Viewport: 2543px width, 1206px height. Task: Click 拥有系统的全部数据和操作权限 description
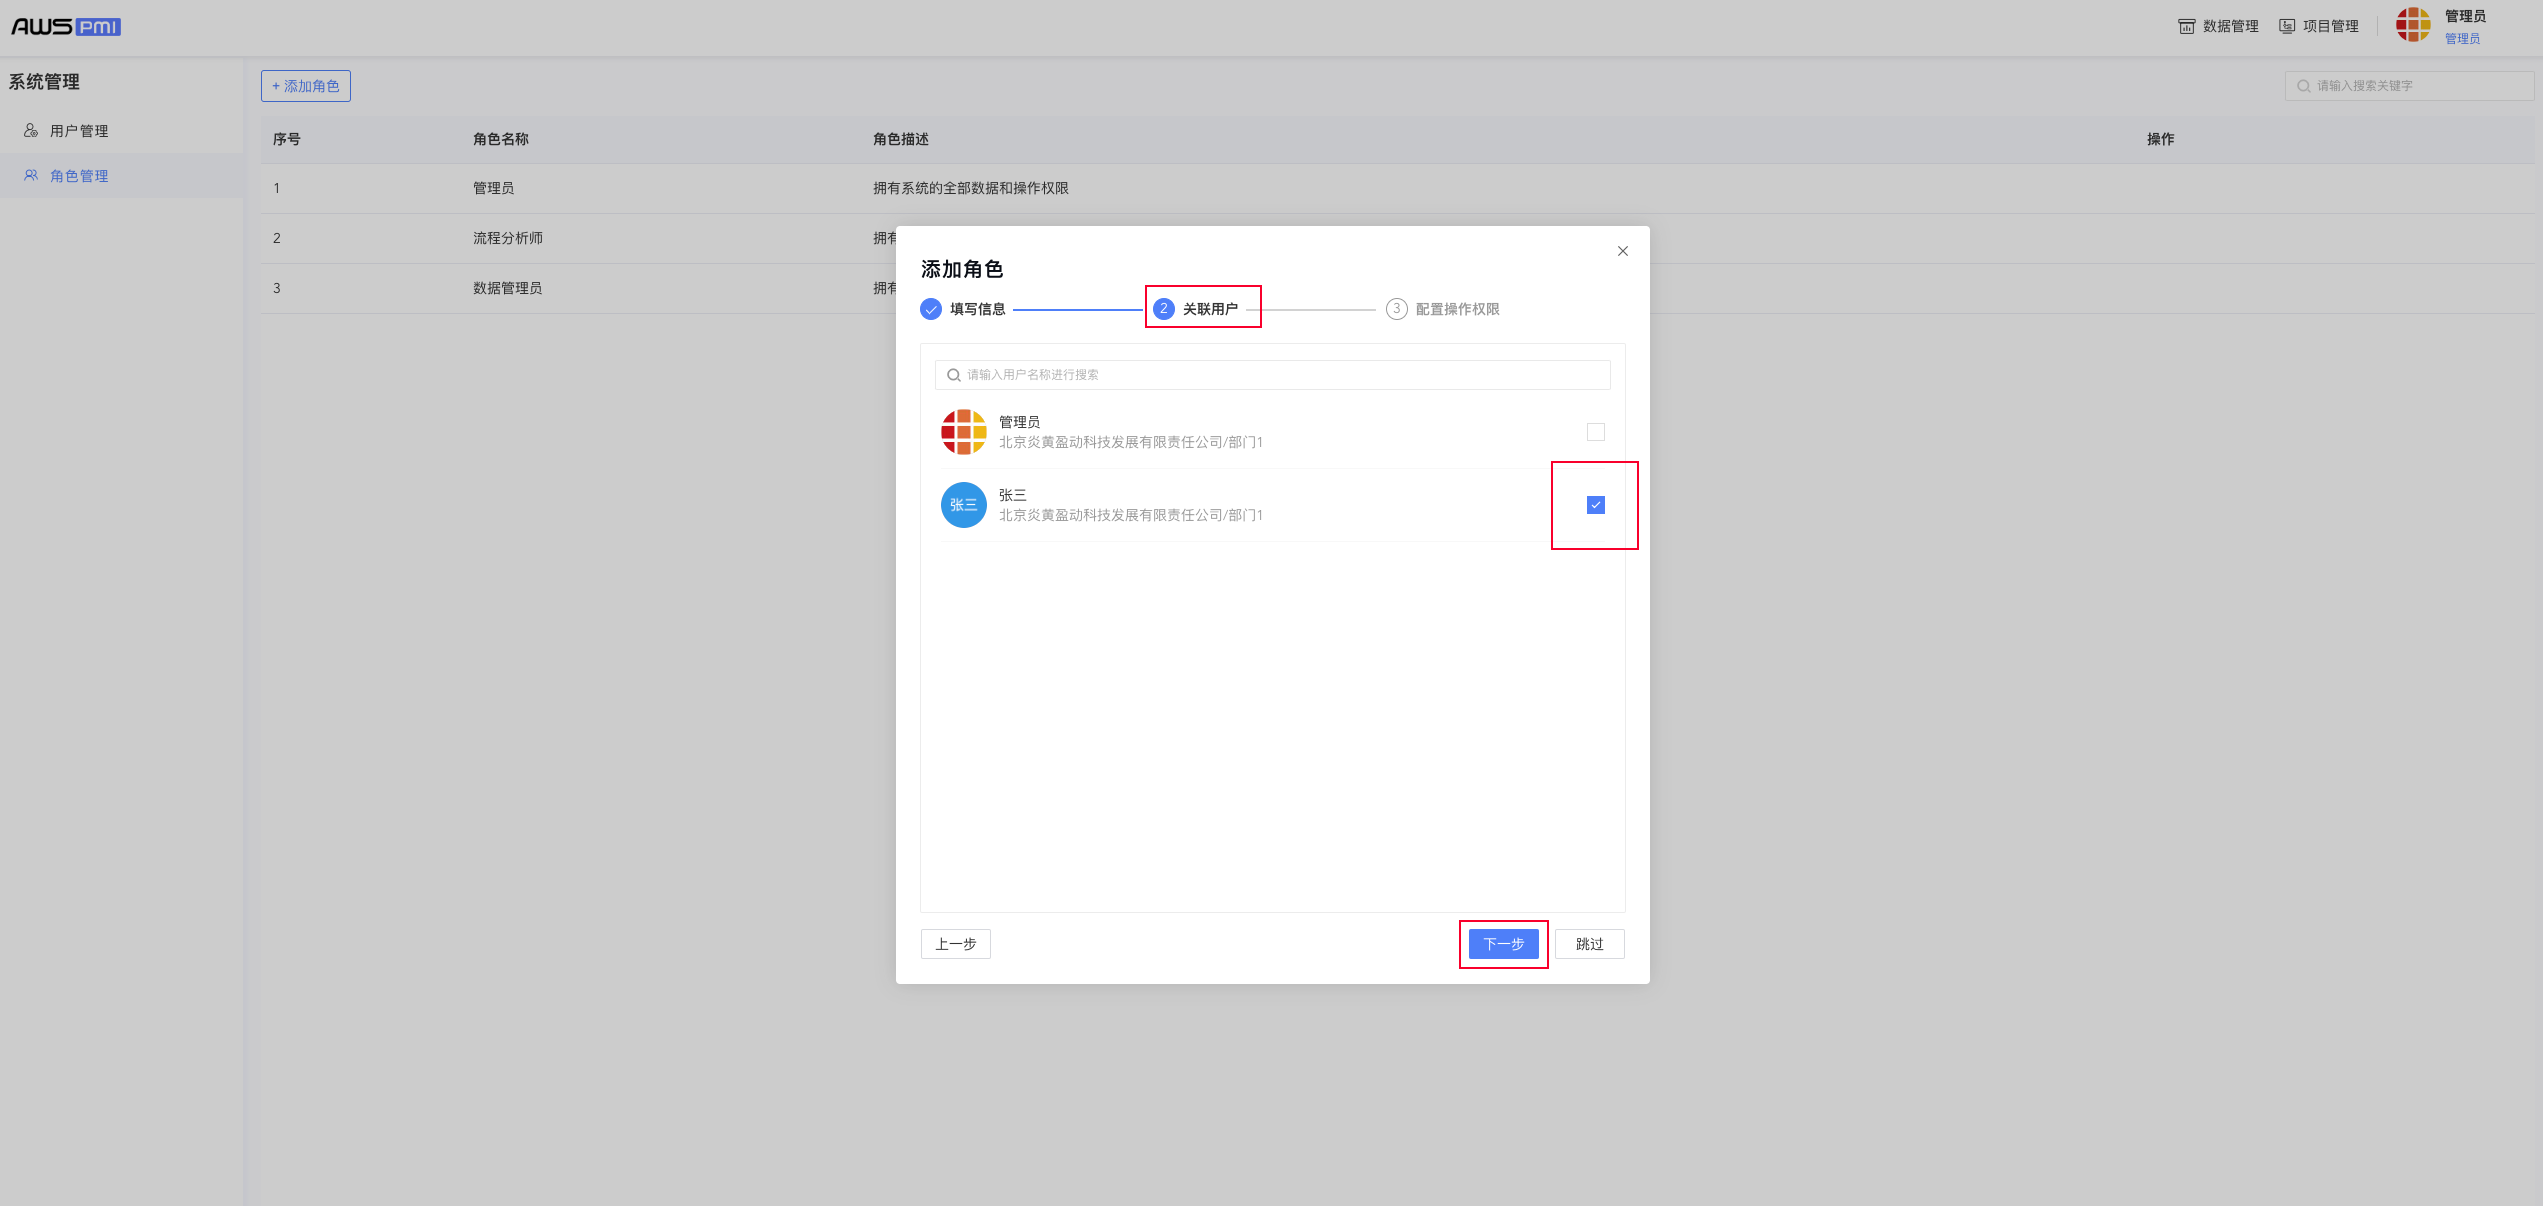[971, 188]
